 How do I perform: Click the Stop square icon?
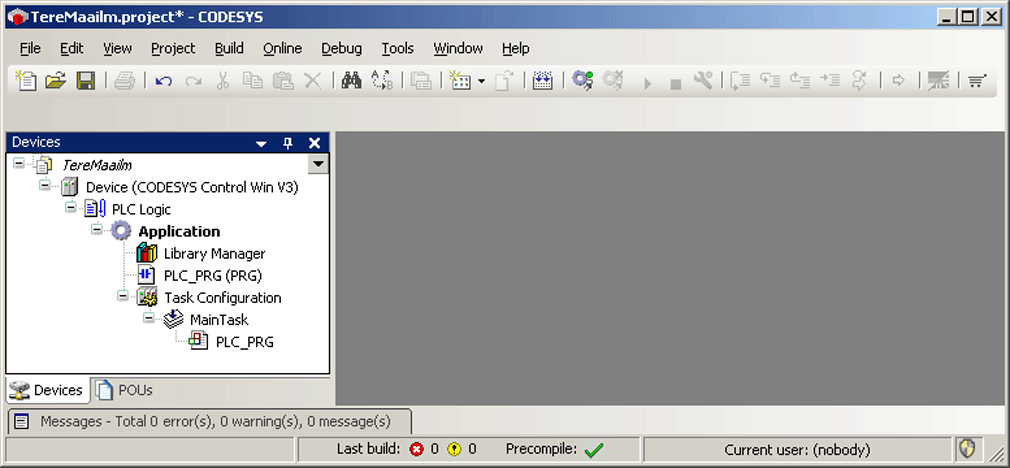coord(675,84)
